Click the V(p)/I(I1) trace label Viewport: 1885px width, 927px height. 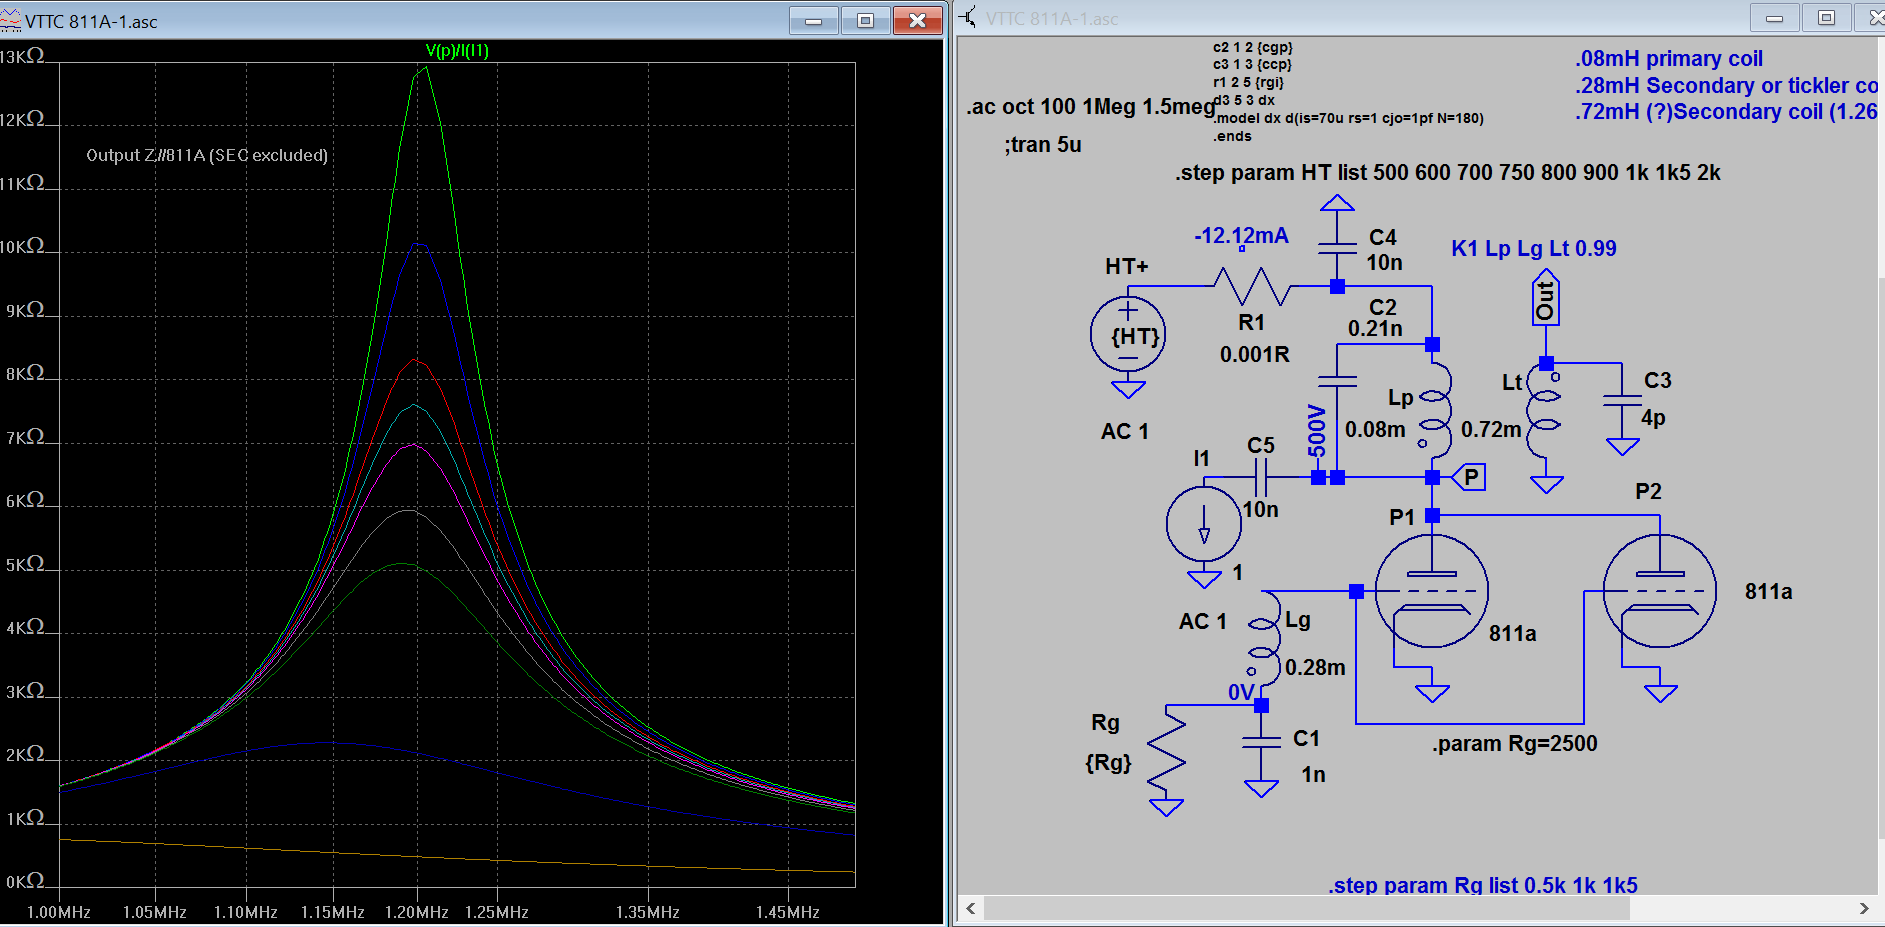coord(457,51)
